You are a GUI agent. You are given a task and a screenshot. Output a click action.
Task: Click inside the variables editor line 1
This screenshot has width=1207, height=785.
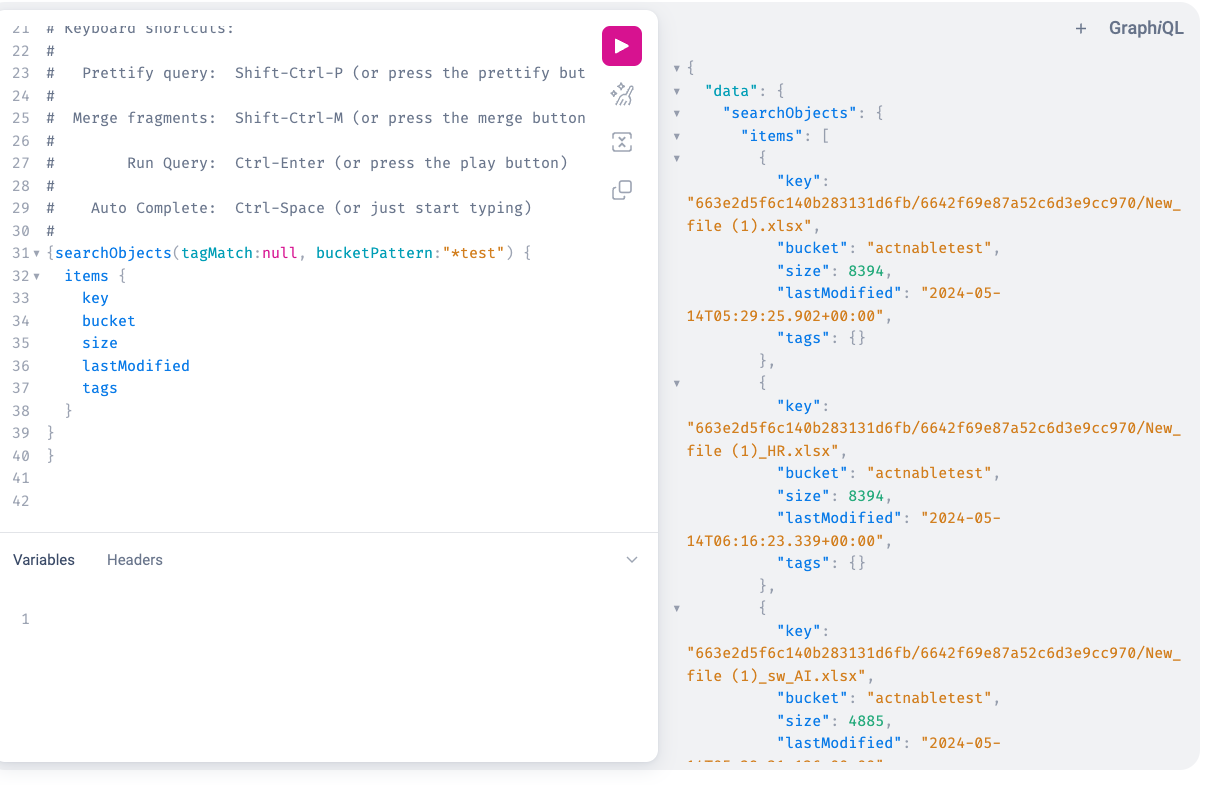300,619
